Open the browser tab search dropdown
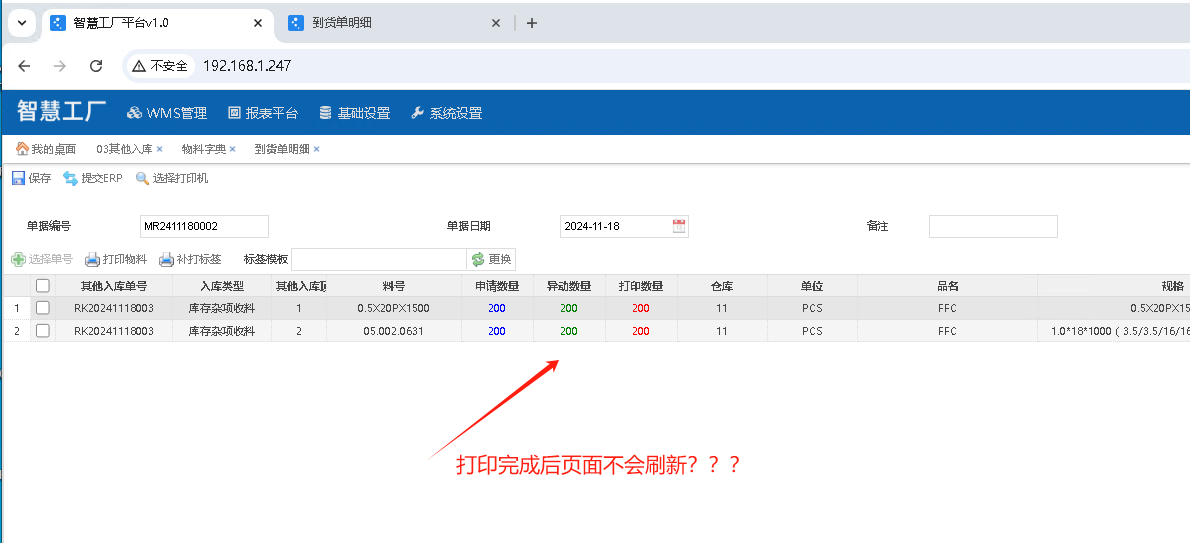The height and width of the screenshot is (543, 1190). click(x=21, y=23)
